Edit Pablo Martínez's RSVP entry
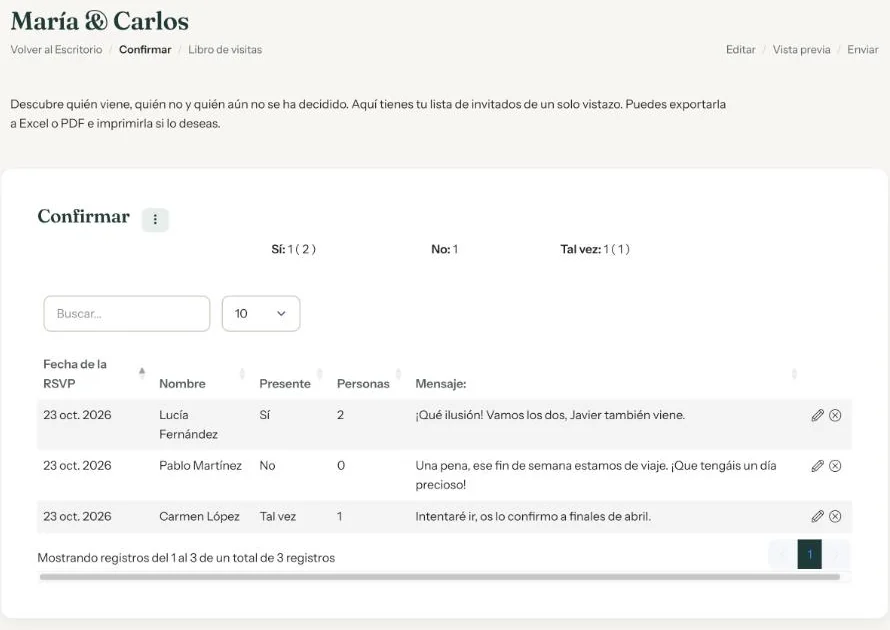Image resolution: width=890 pixels, height=630 pixels. click(817, 466)
